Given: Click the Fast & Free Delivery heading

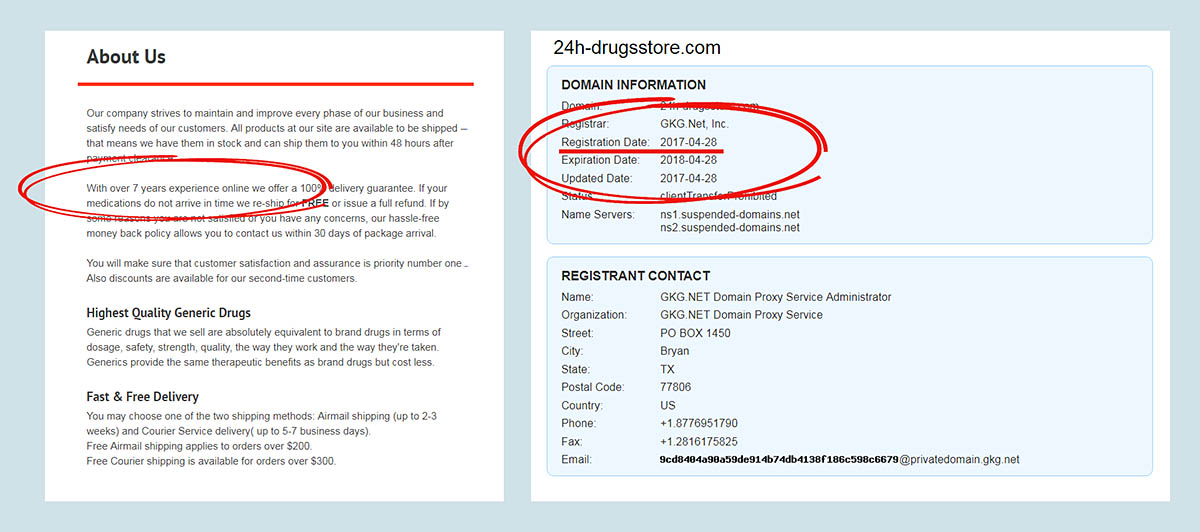Looking at the screenshot, I should point(142,397).
